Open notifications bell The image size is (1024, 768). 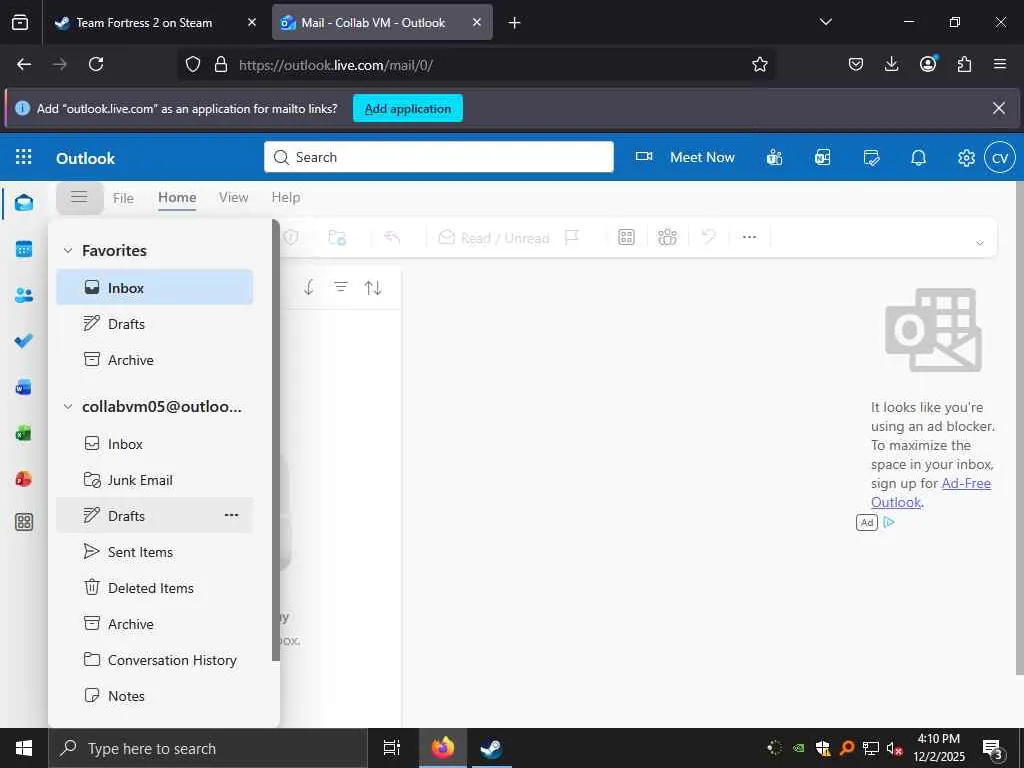[x=919, y=157]
